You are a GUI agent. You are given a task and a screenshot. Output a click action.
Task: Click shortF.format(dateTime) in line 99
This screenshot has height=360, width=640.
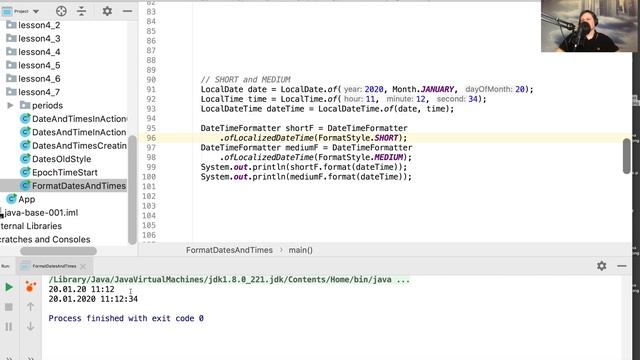pyautogui.click(x=345, y=167)
